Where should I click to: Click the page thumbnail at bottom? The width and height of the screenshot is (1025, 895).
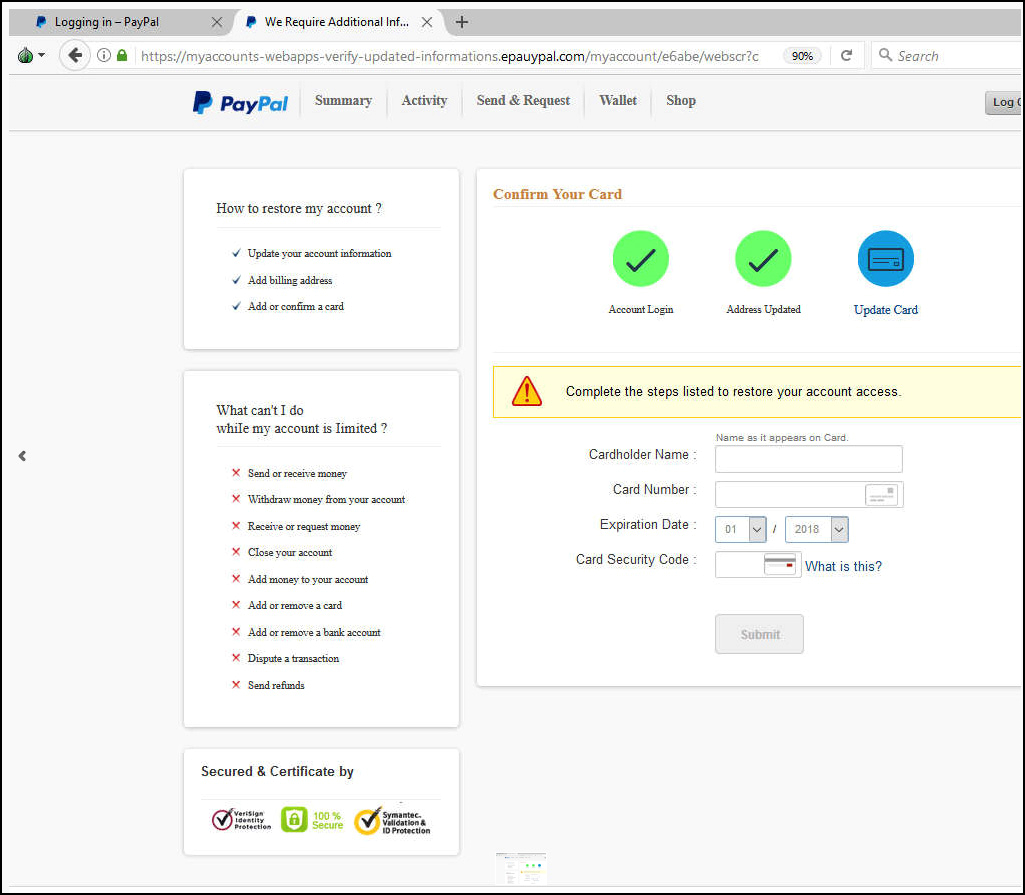(x=521, y=869)
